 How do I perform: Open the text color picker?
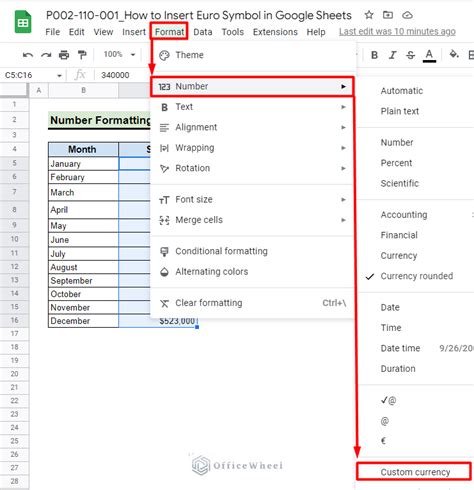pos(429,56)
